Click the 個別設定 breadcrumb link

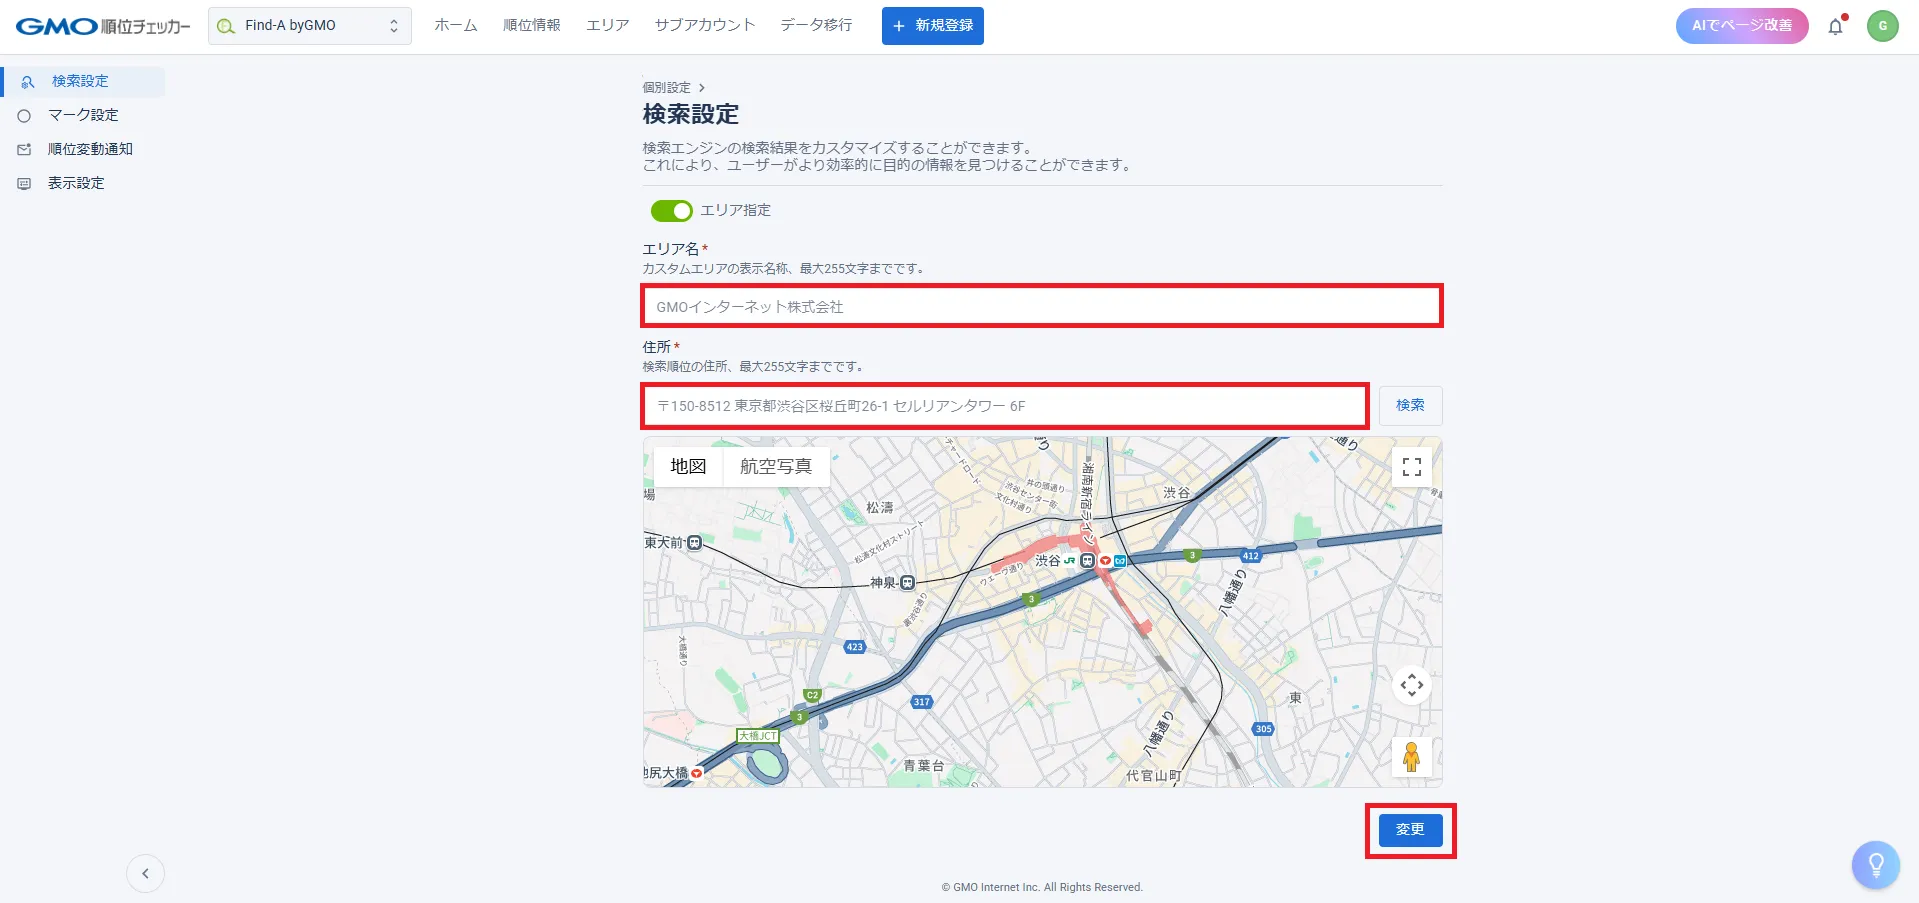(667, 88)
